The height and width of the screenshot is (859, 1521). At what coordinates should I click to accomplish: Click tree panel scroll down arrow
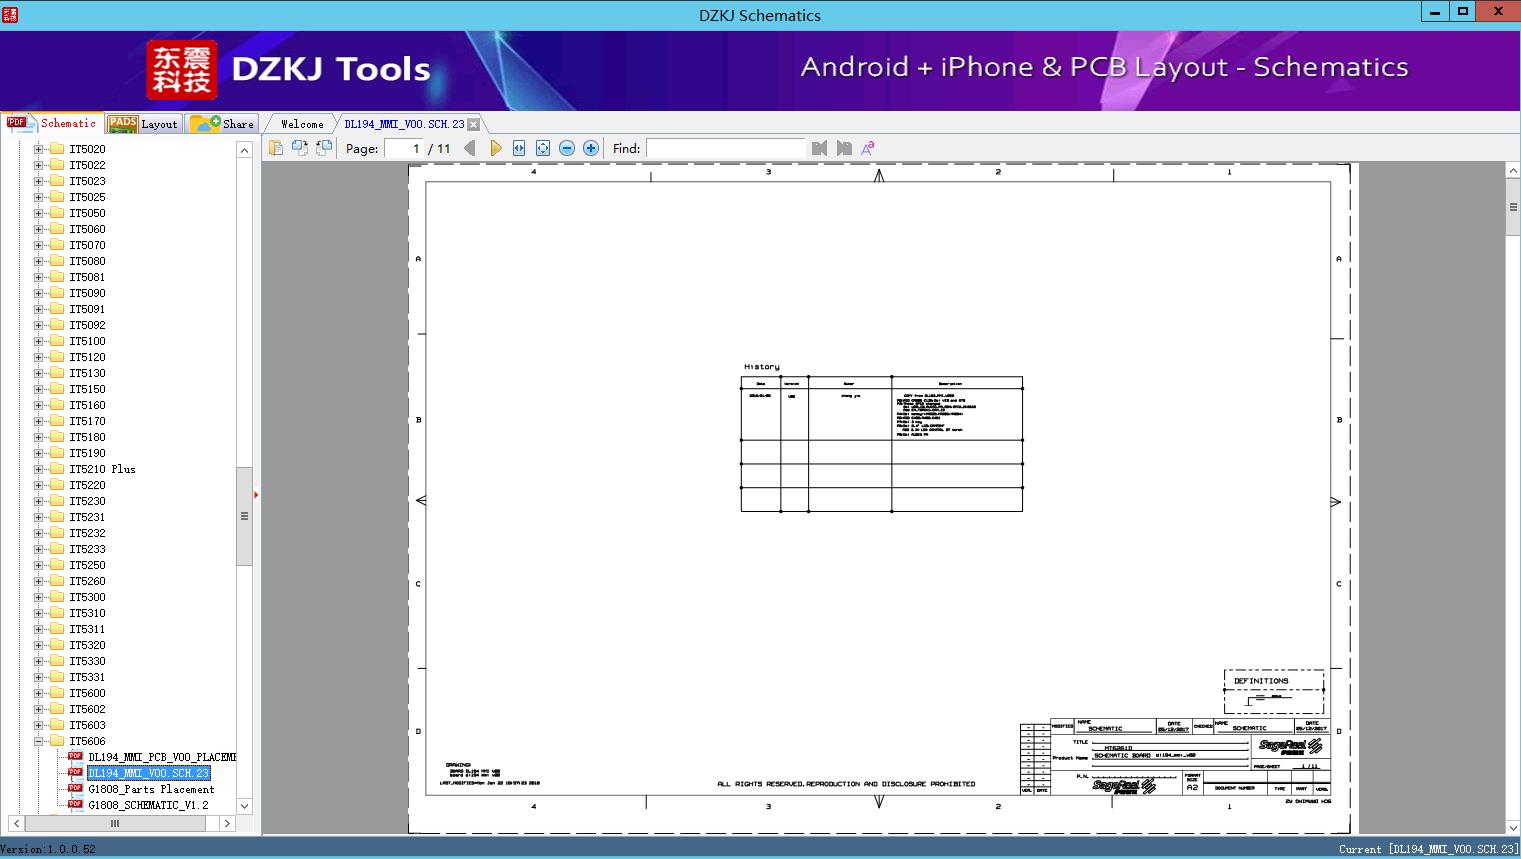[x=244, y=806]
